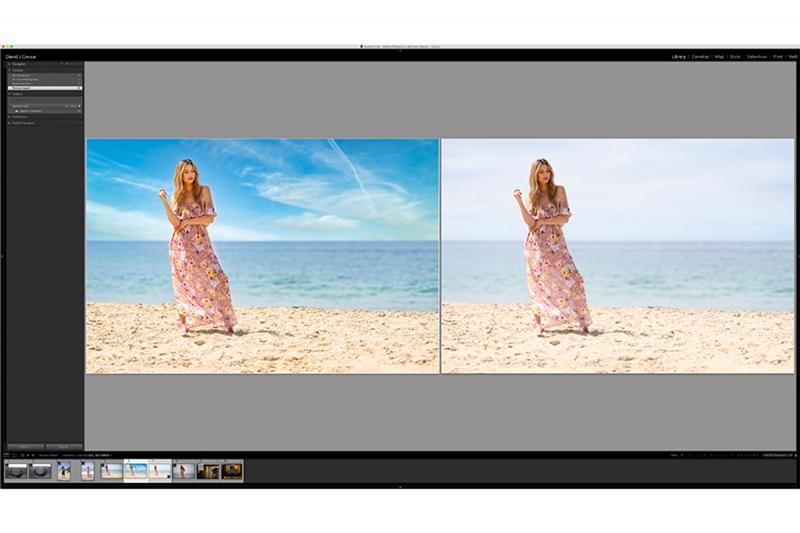Select the left compare image with blue sky
The image size is (800, 533).
point(262,256)
